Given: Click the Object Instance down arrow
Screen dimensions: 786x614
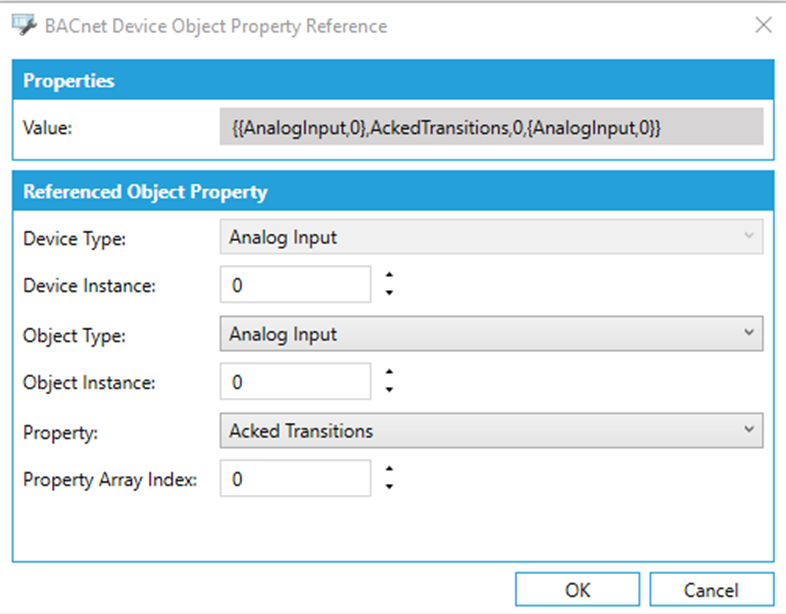Looking at the screenshot, I should point(389,390).
